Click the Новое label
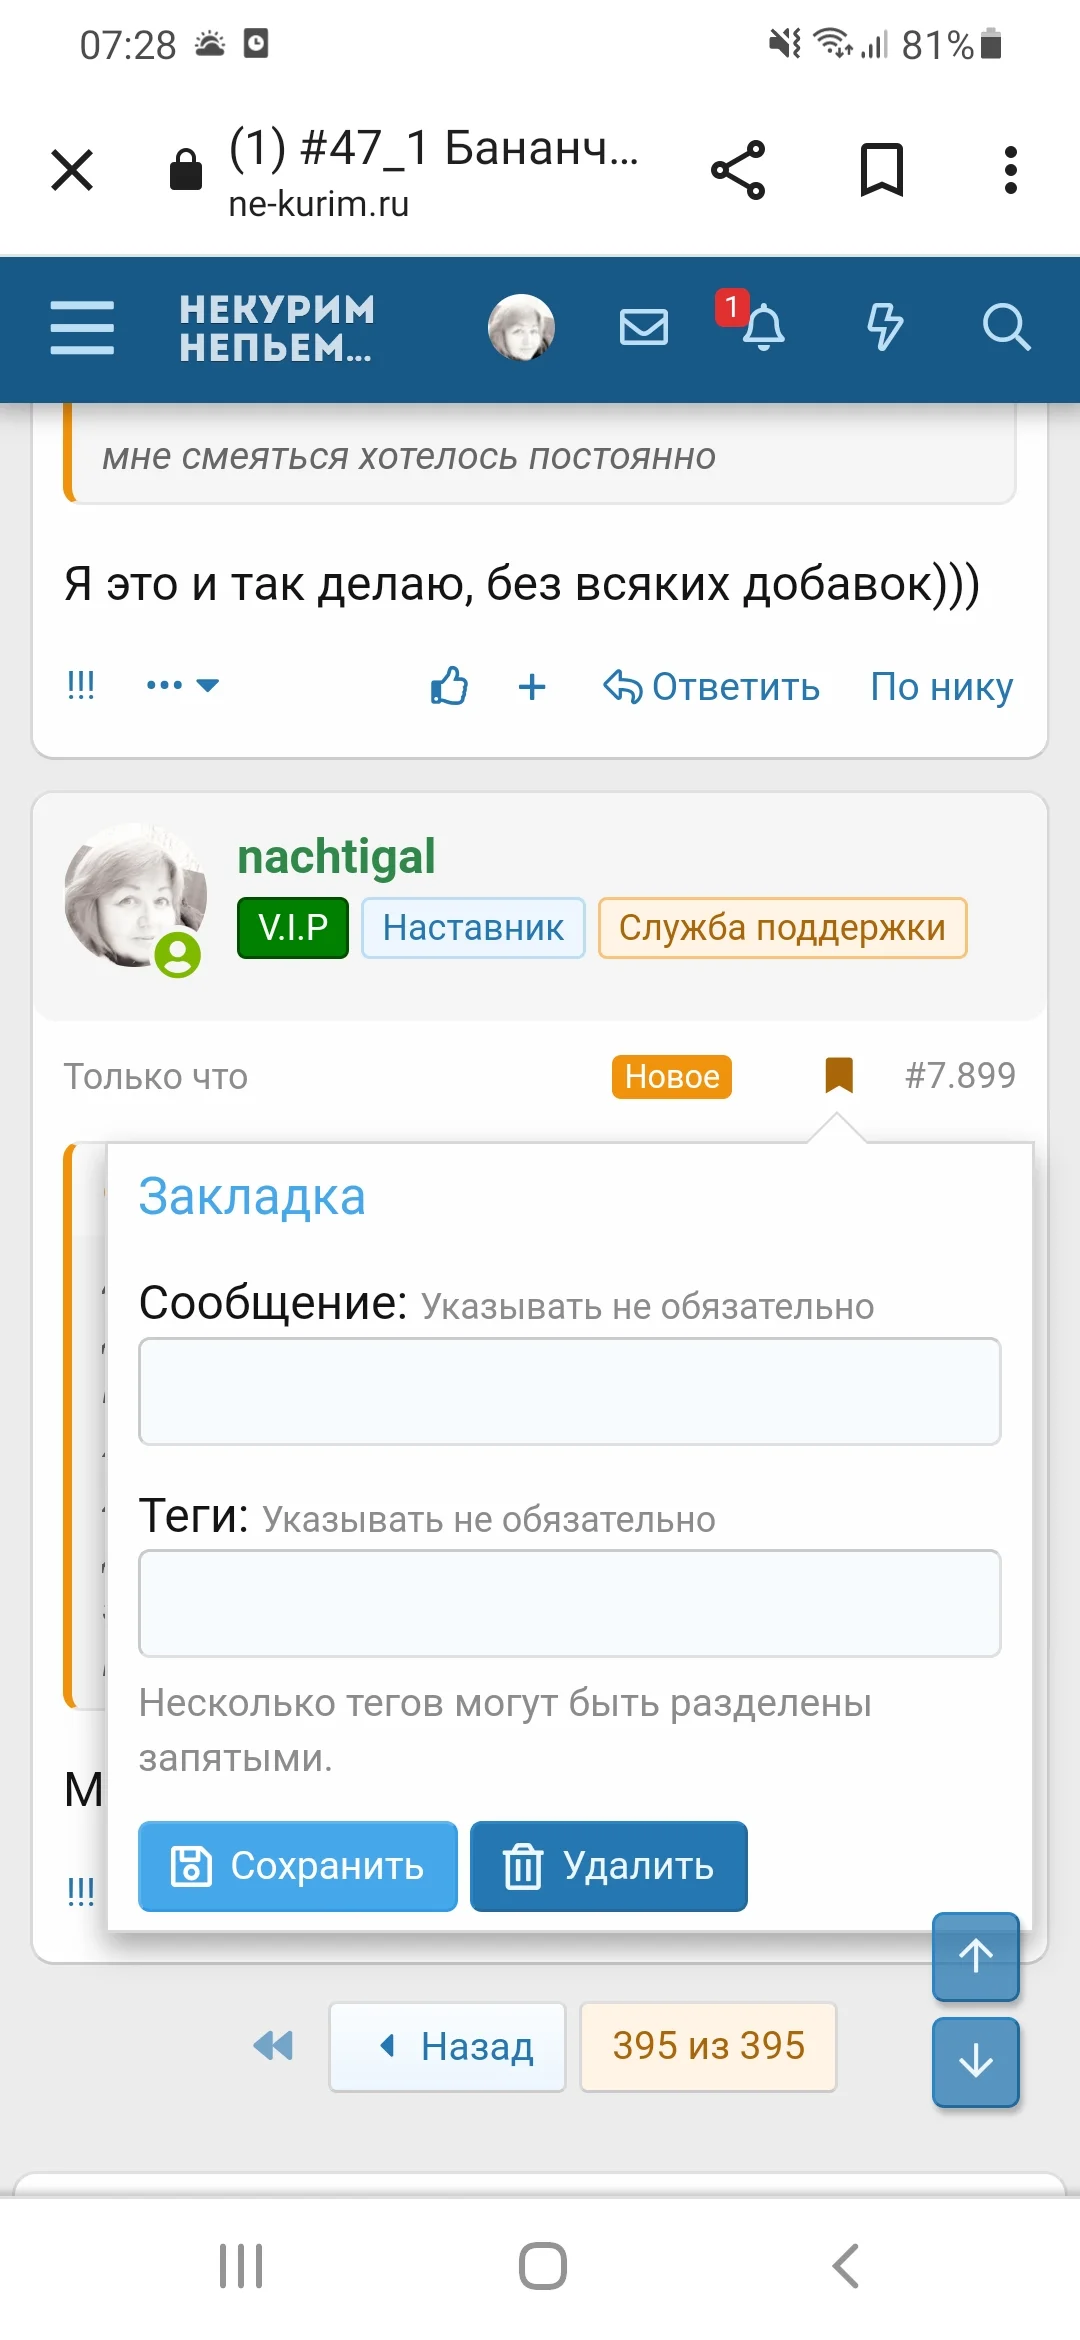The height and width of the screenshot is (2340, 1080). pyautogui.click(x=672, y=1077)
